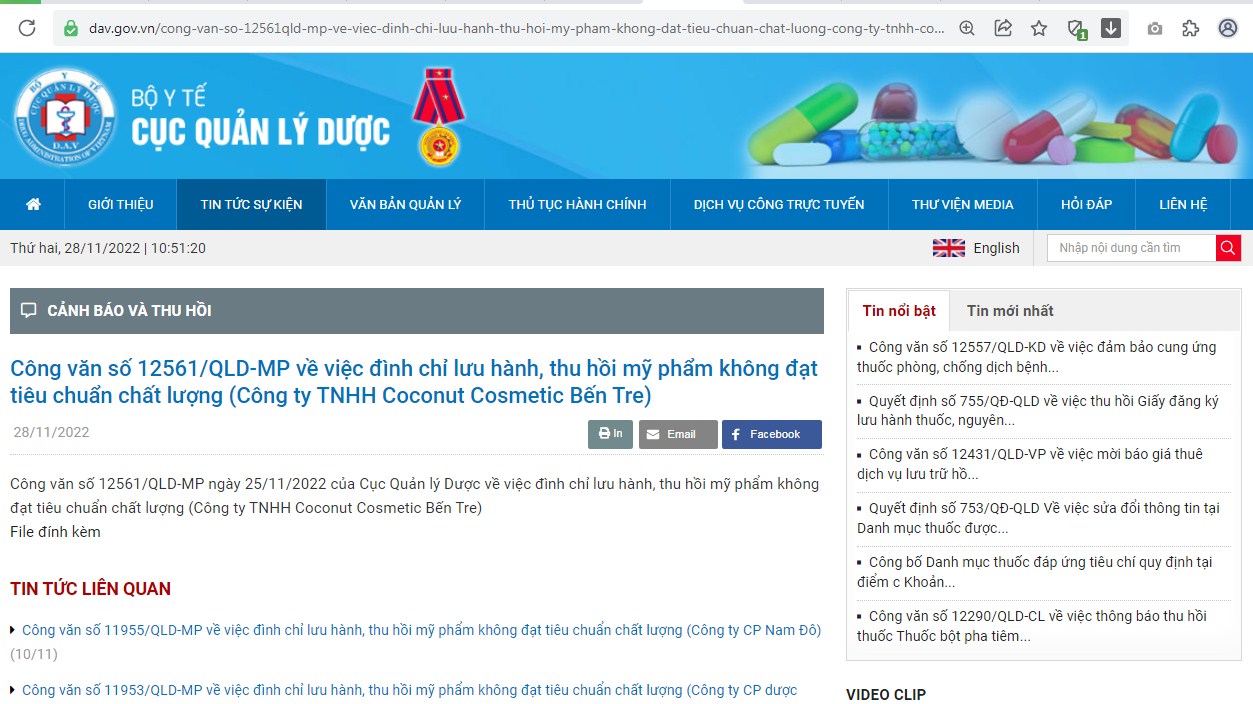
Task: Share the article via Email button
Action: (x=678, y=434)
